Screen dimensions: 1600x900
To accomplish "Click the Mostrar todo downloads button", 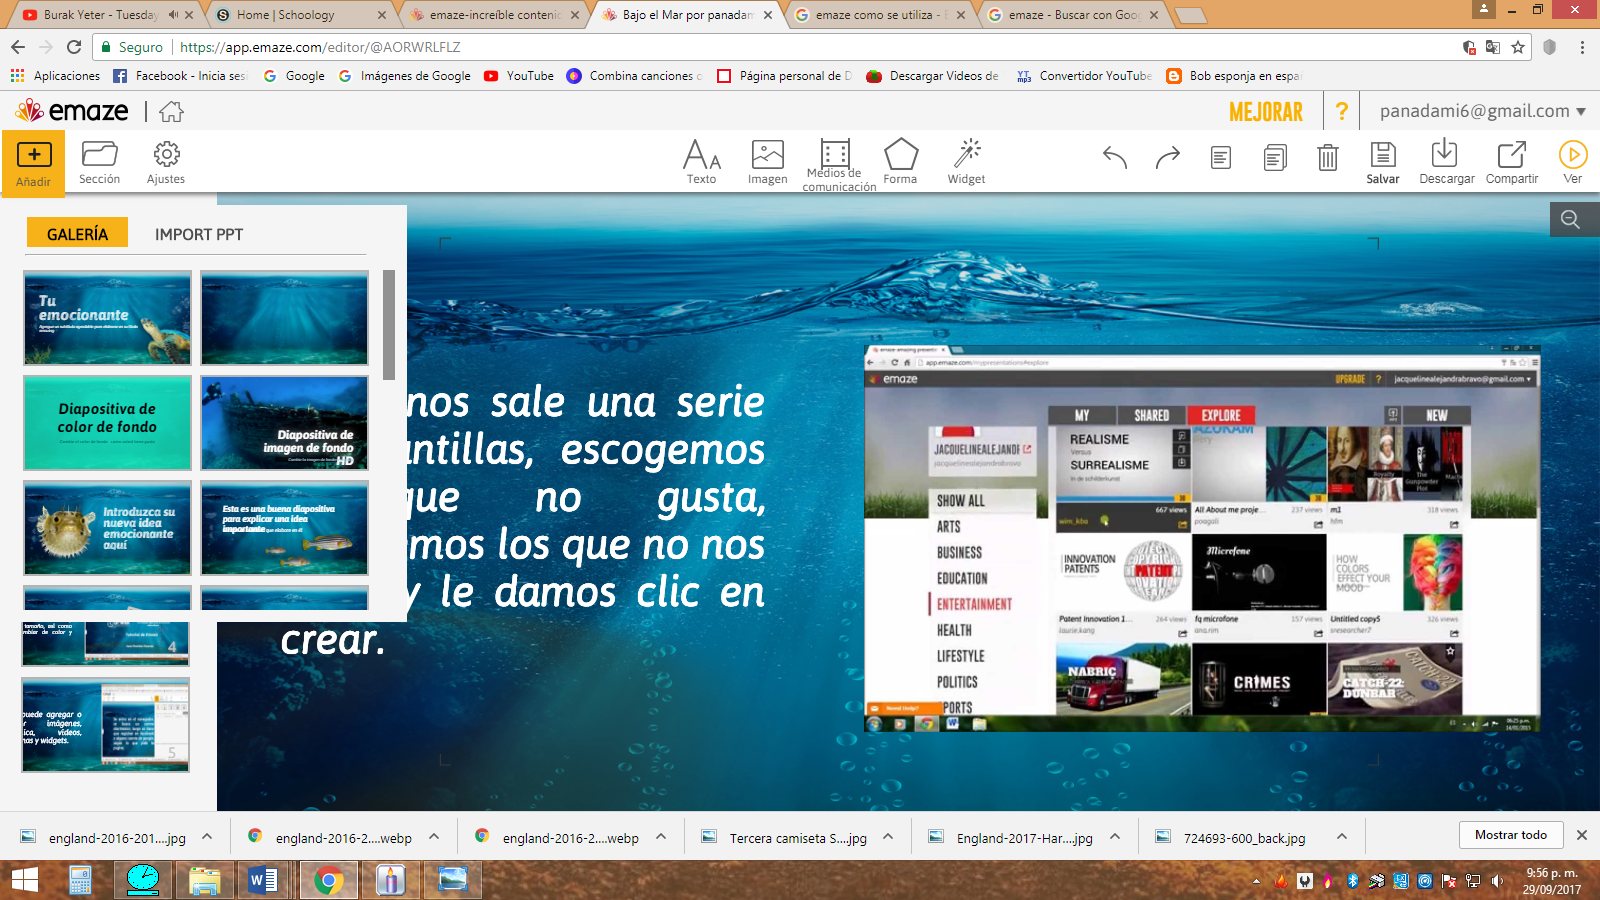I will coord(1510,835).
